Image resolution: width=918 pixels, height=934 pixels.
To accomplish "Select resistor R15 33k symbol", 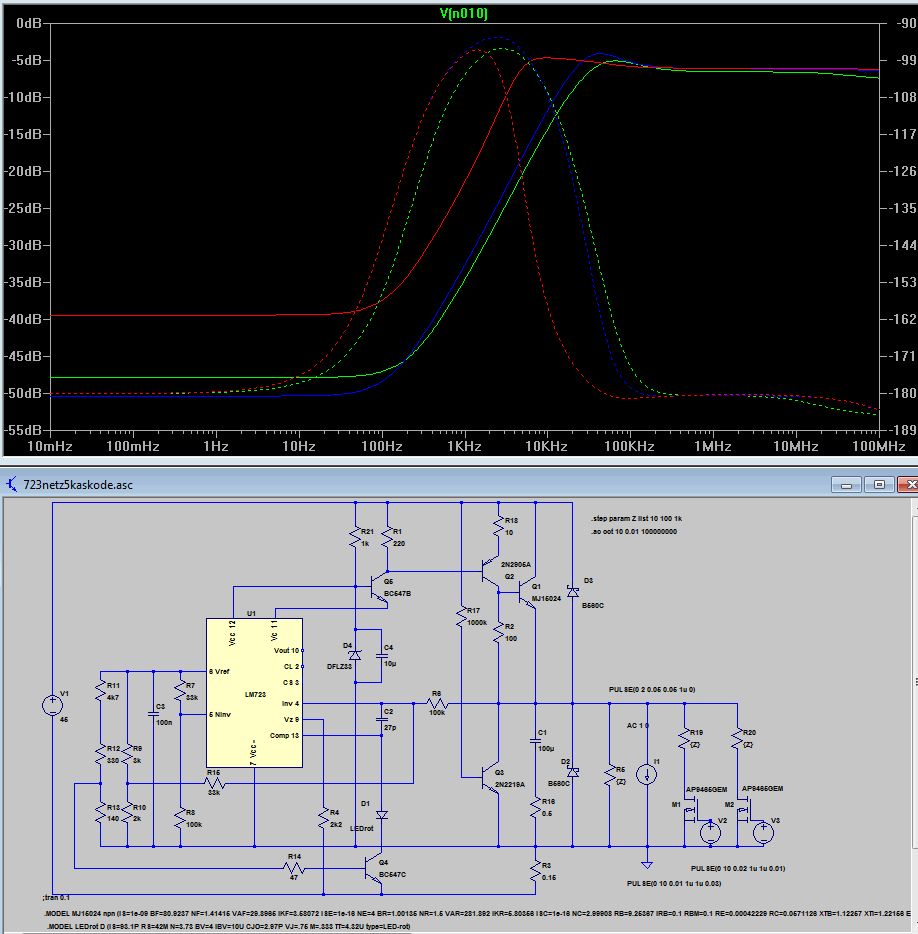I will click(x=214, y=783).
